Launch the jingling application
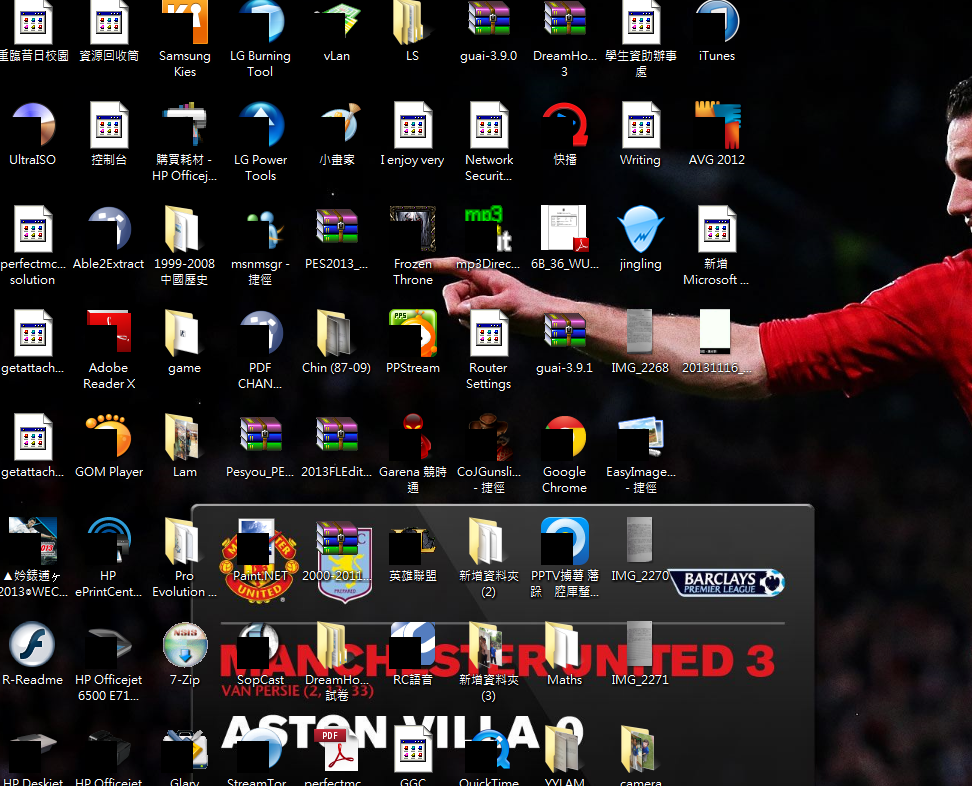Viewport: 972px width, 786px height. coord(640,229)
